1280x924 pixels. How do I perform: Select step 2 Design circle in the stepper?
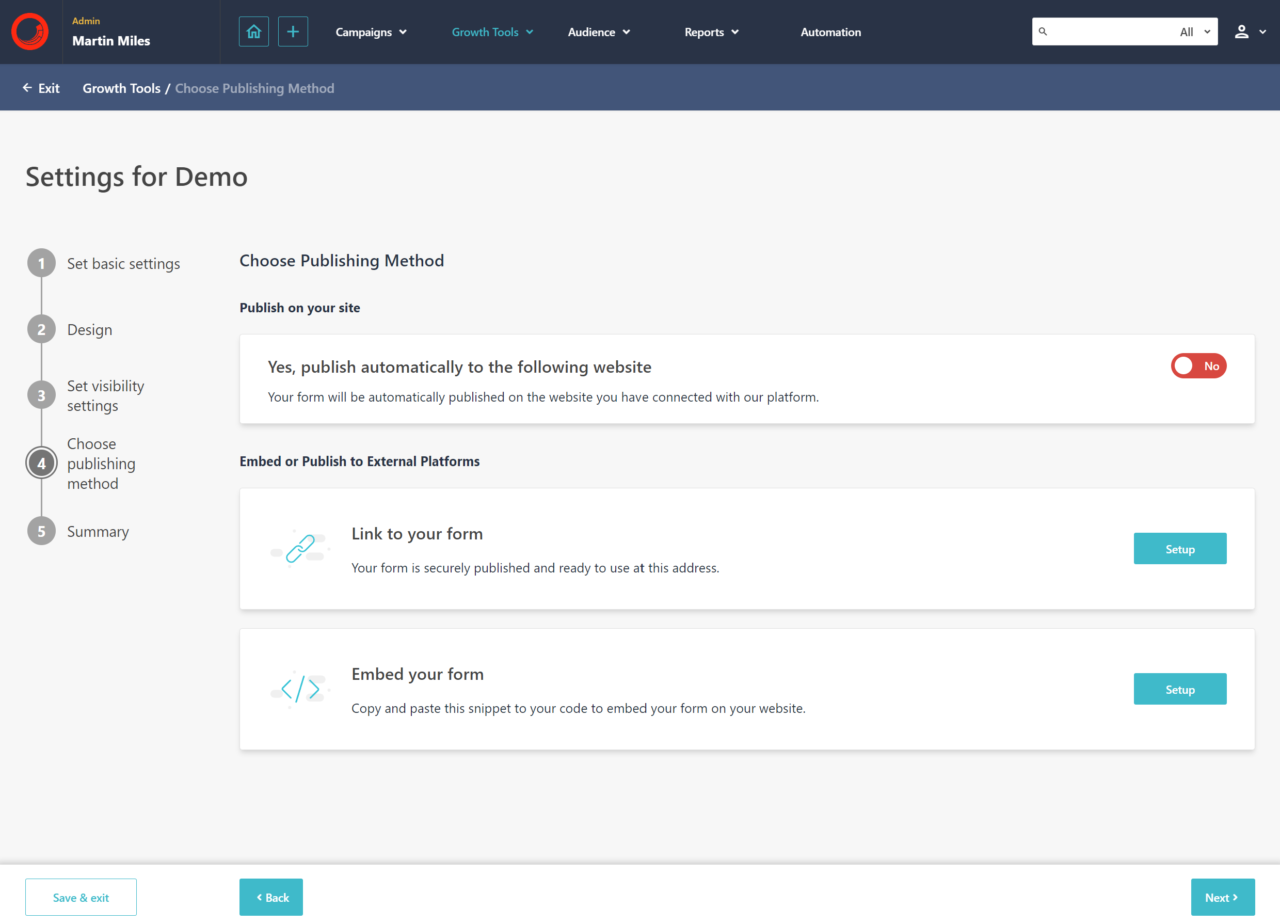click(x=41, y=329)
